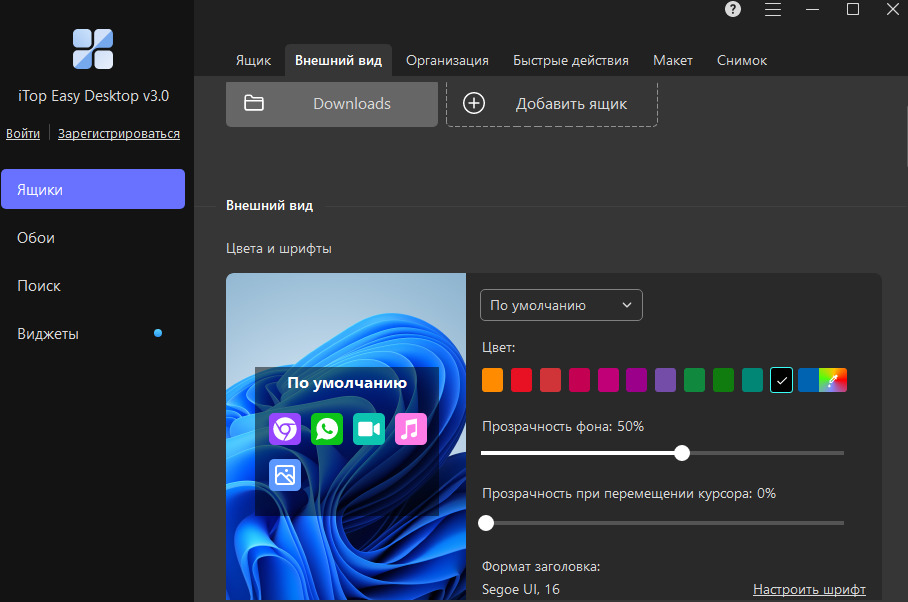Click the Segoe UI, 16 font text
This screenshot has width=908, height=602.
(x=521, y=589)
